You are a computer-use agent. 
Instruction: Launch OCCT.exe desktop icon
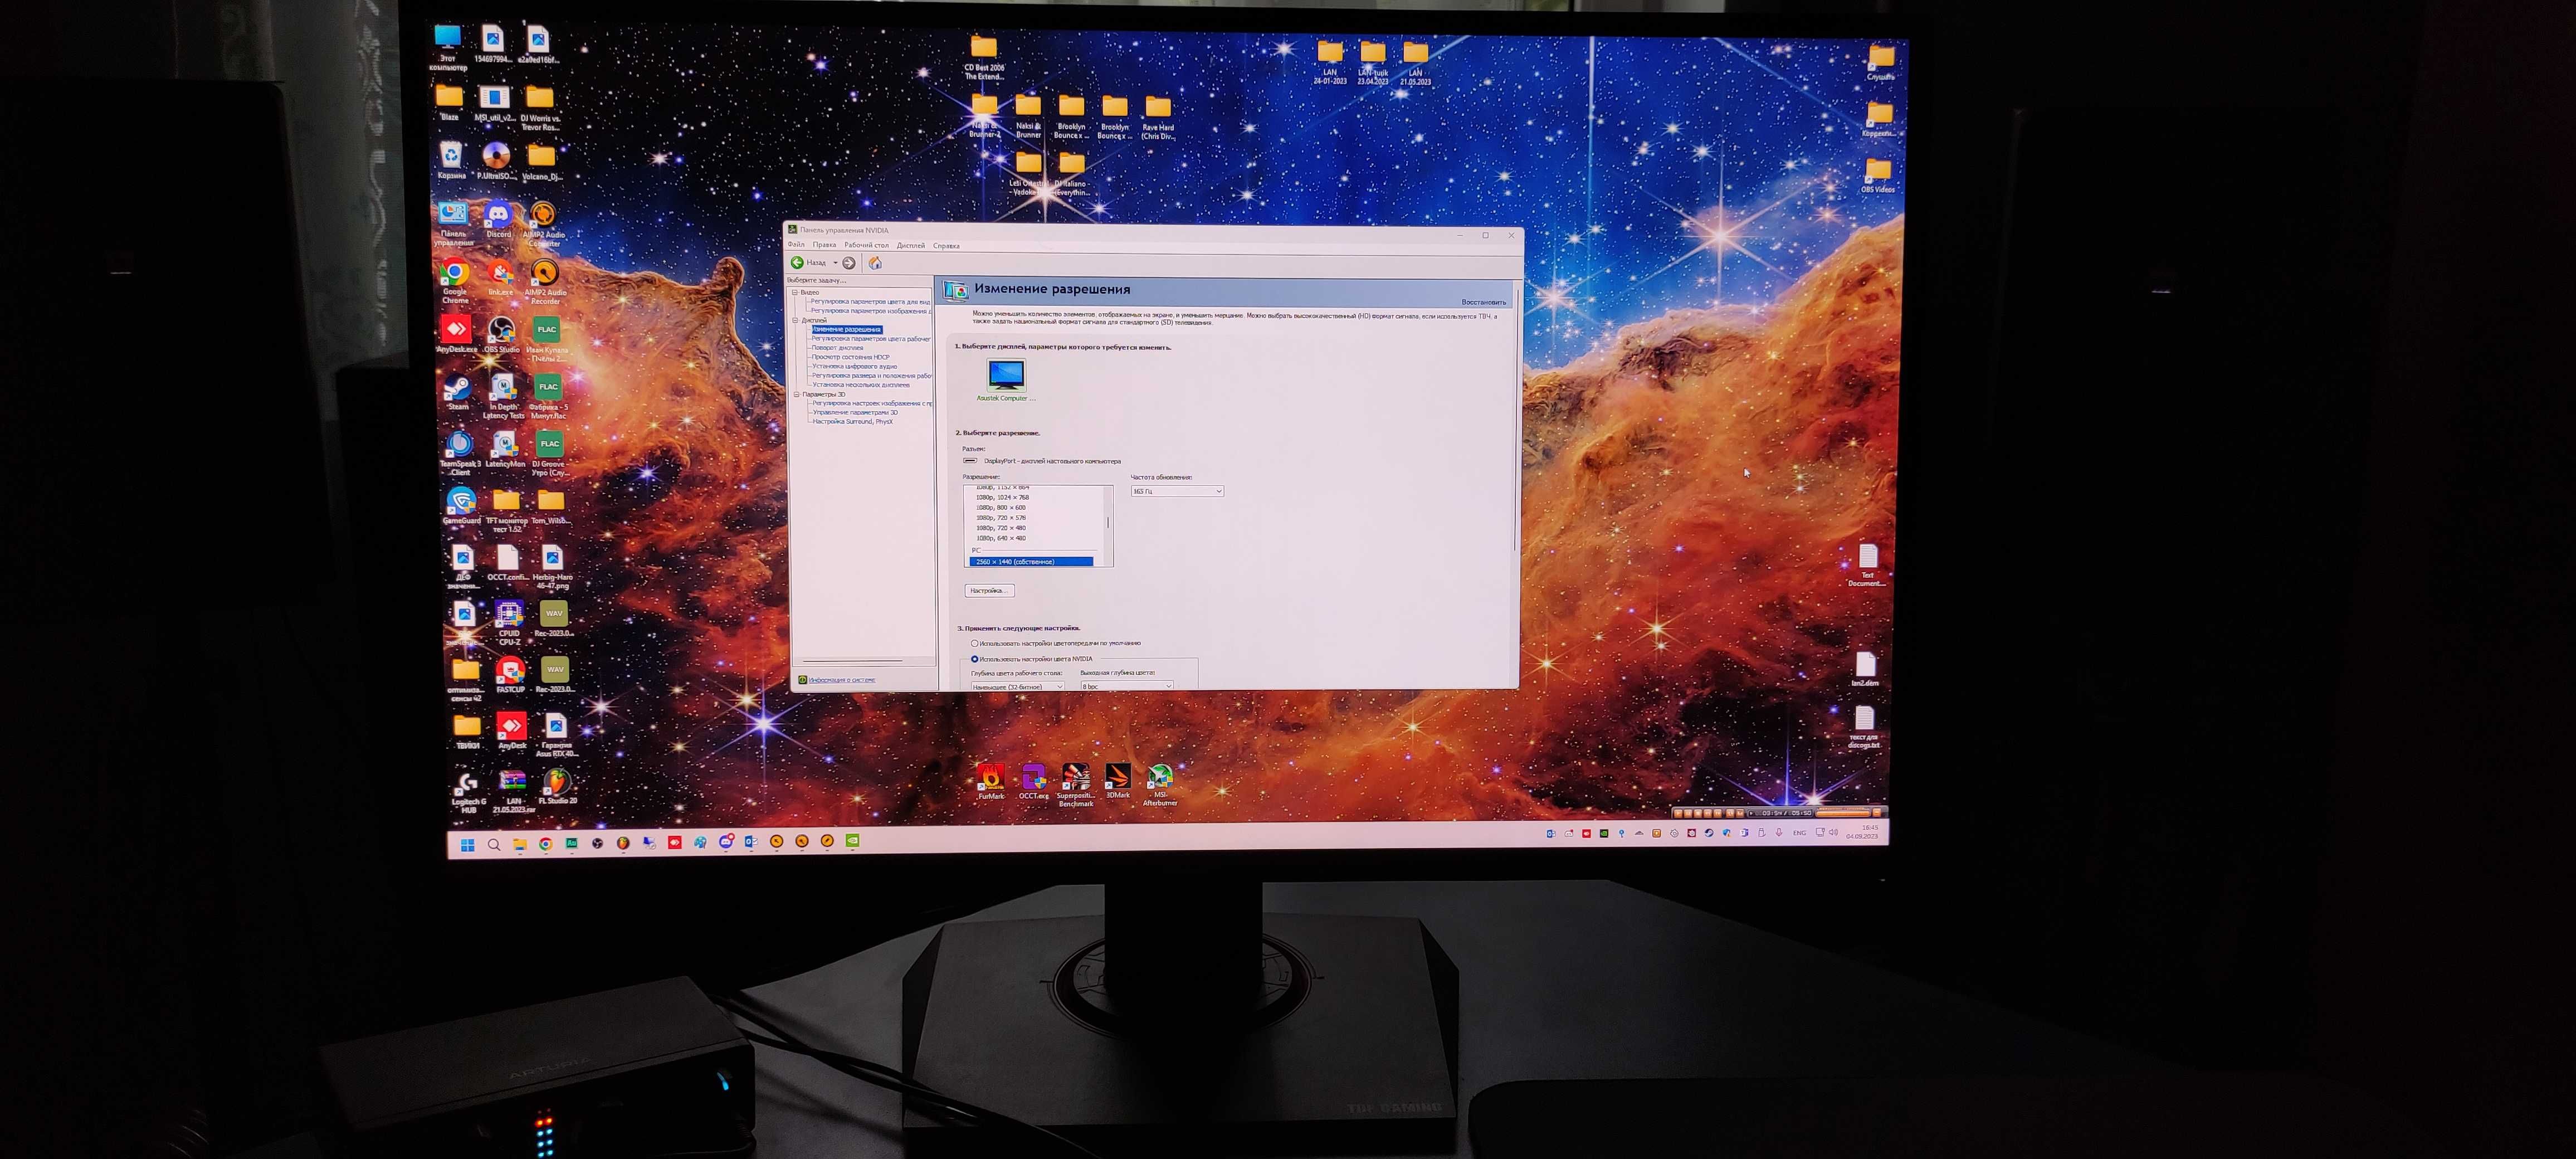coord(1033,782)
